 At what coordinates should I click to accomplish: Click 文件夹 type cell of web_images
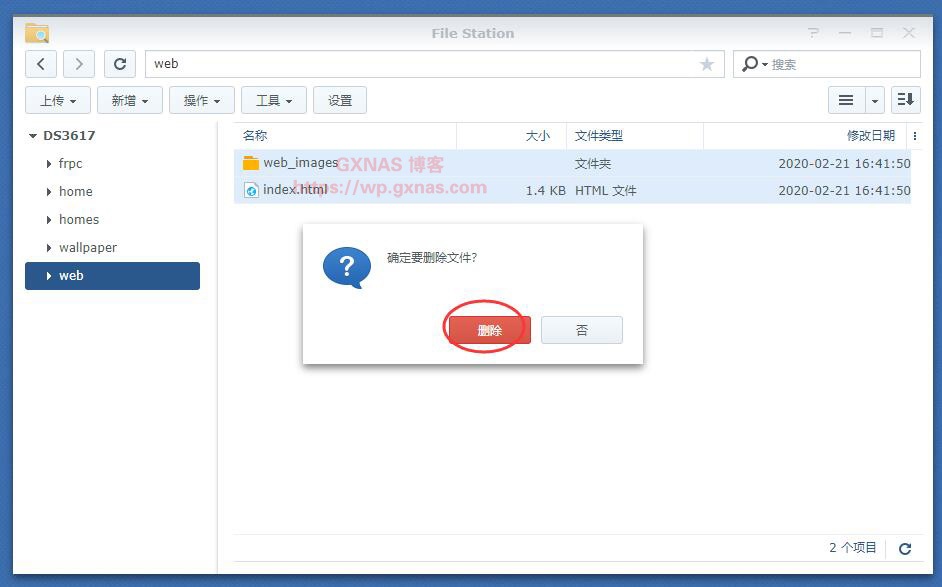point(592,163)
